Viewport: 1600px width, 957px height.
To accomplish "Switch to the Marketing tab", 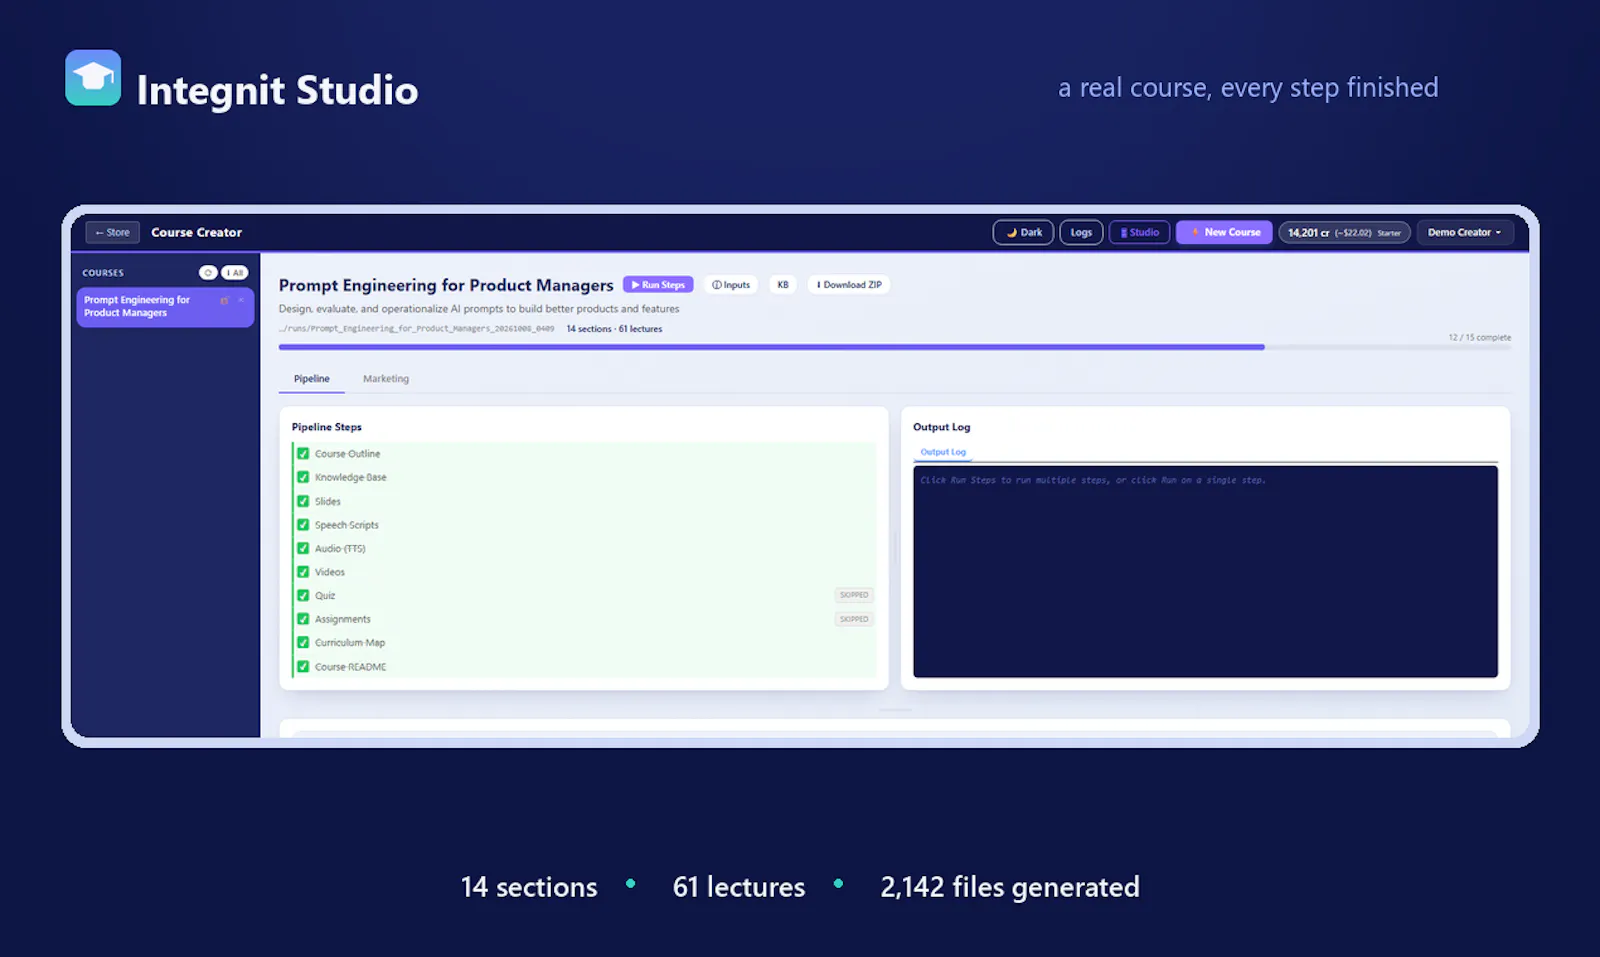I will coord(386,379).
